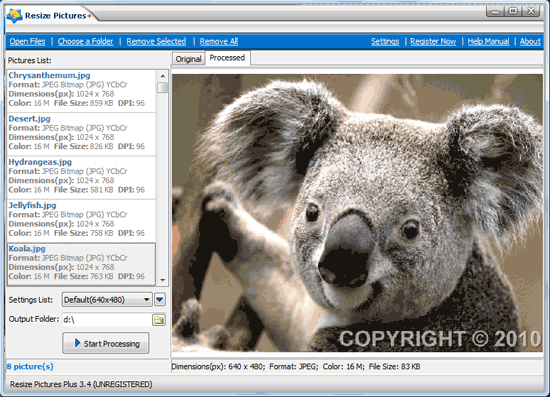Select Desert.jpg in pictures list

[81, 134]
